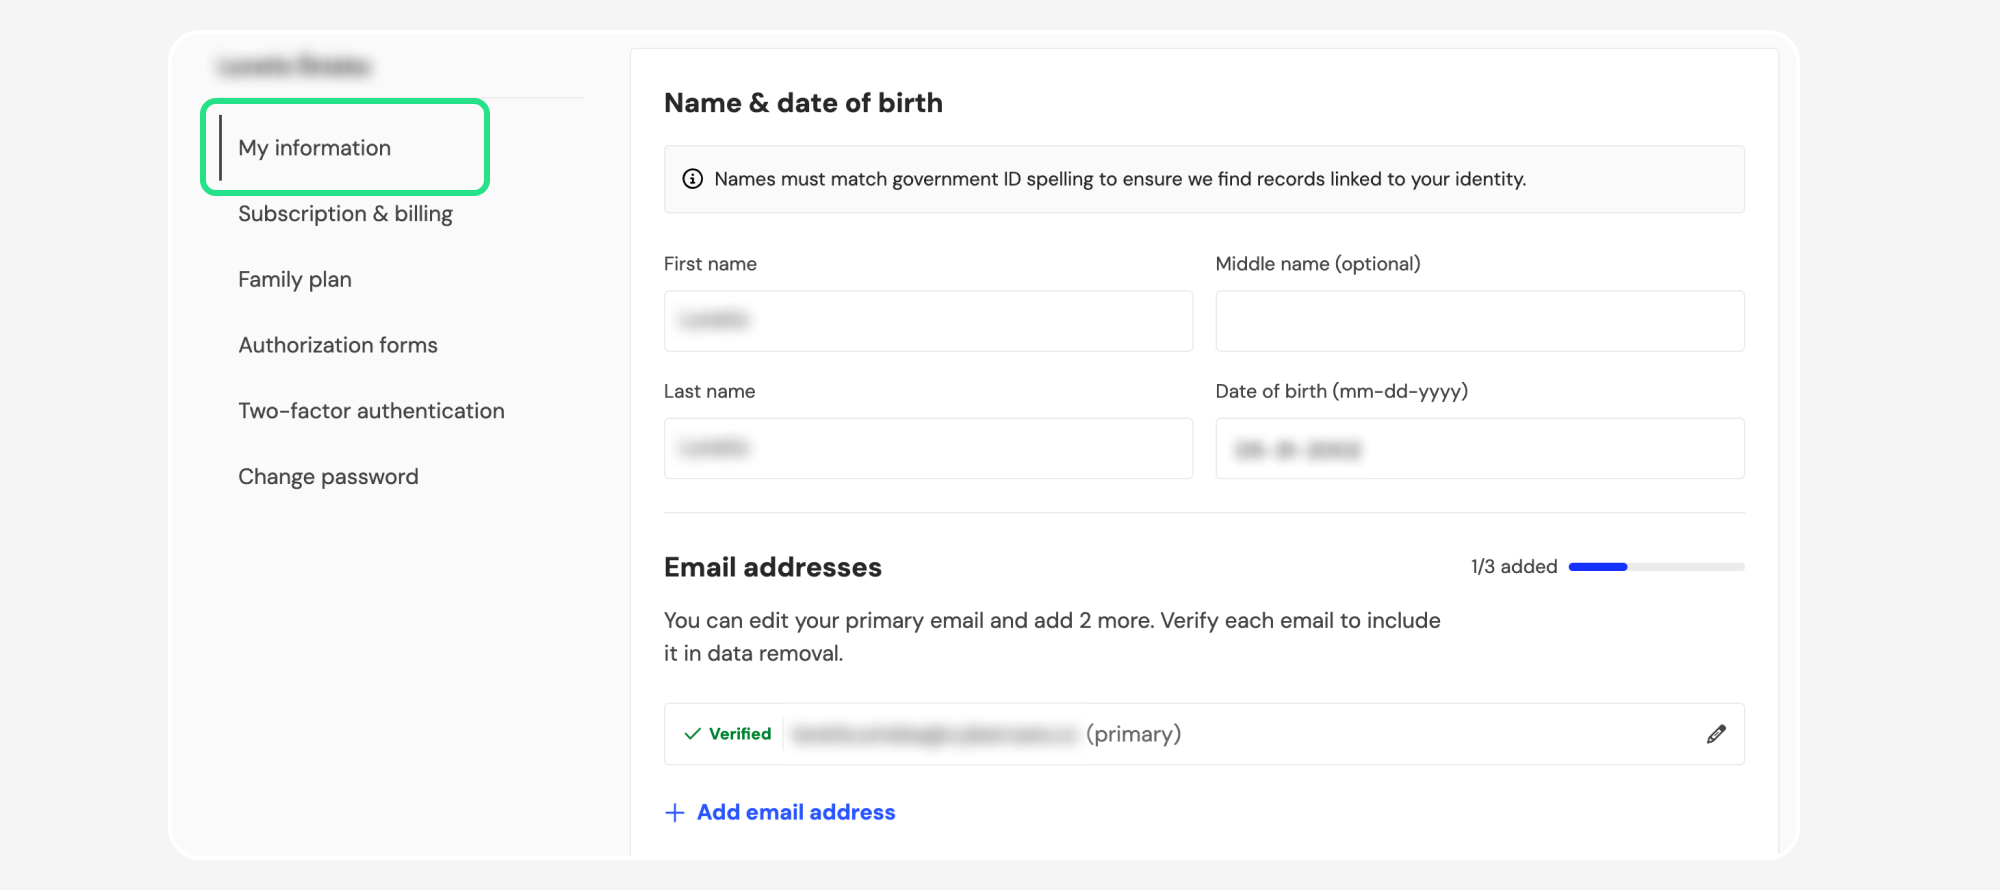Click the Add email address link
2000x890 pixels.
click(796, 812)
